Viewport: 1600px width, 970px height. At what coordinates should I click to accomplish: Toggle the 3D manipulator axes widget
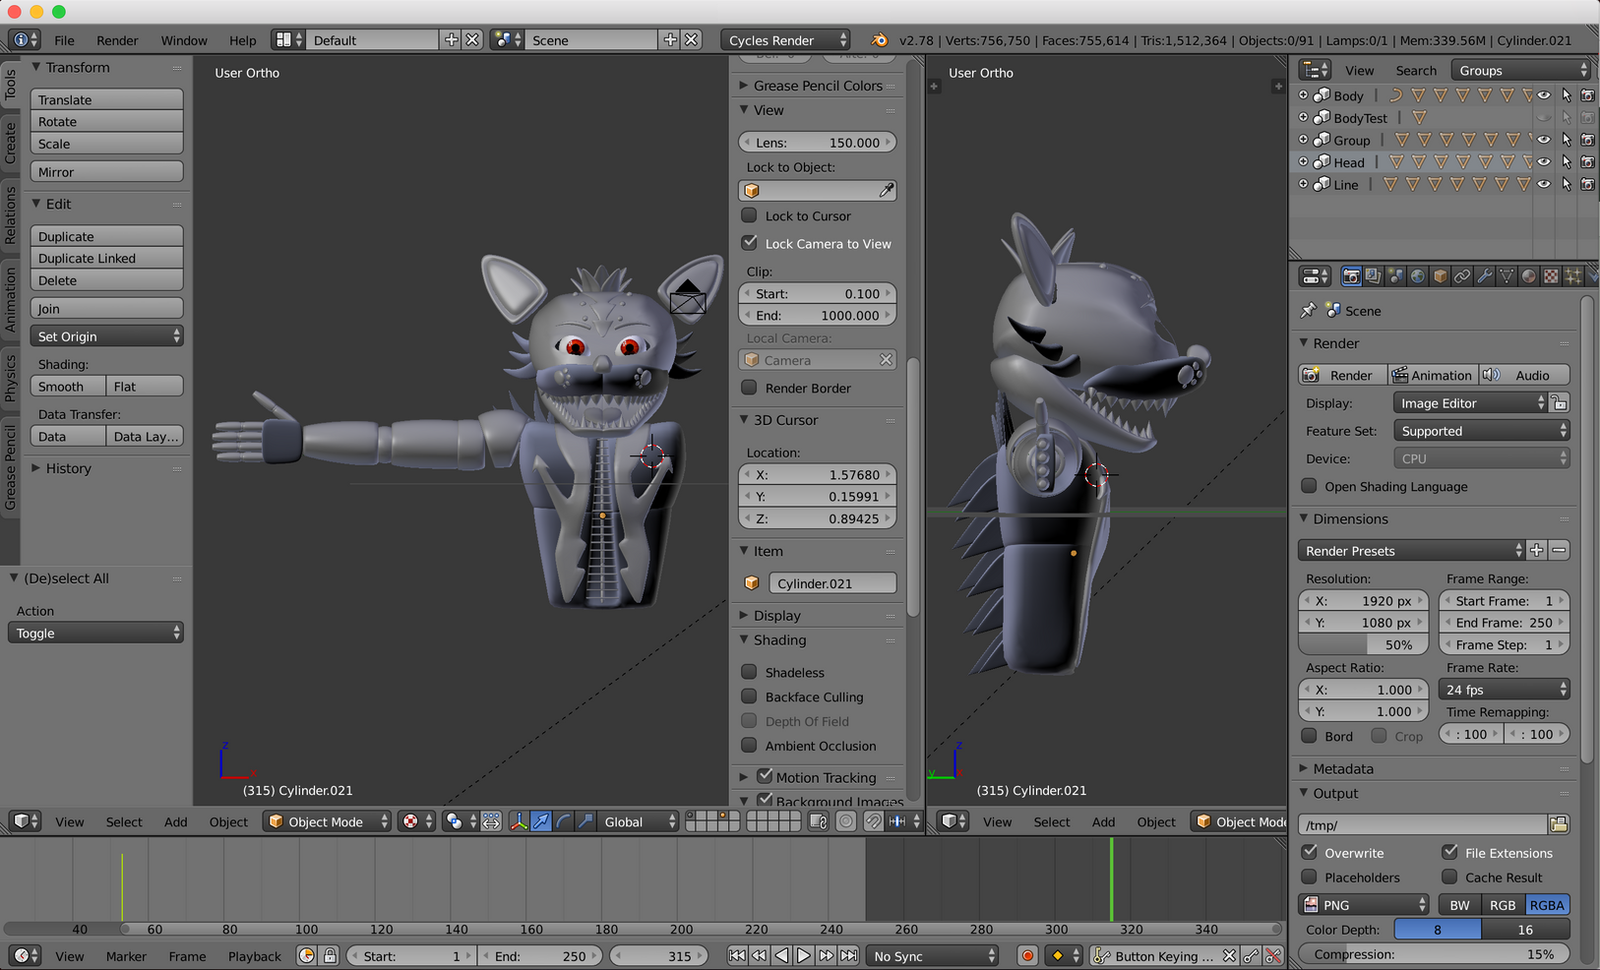519,821
